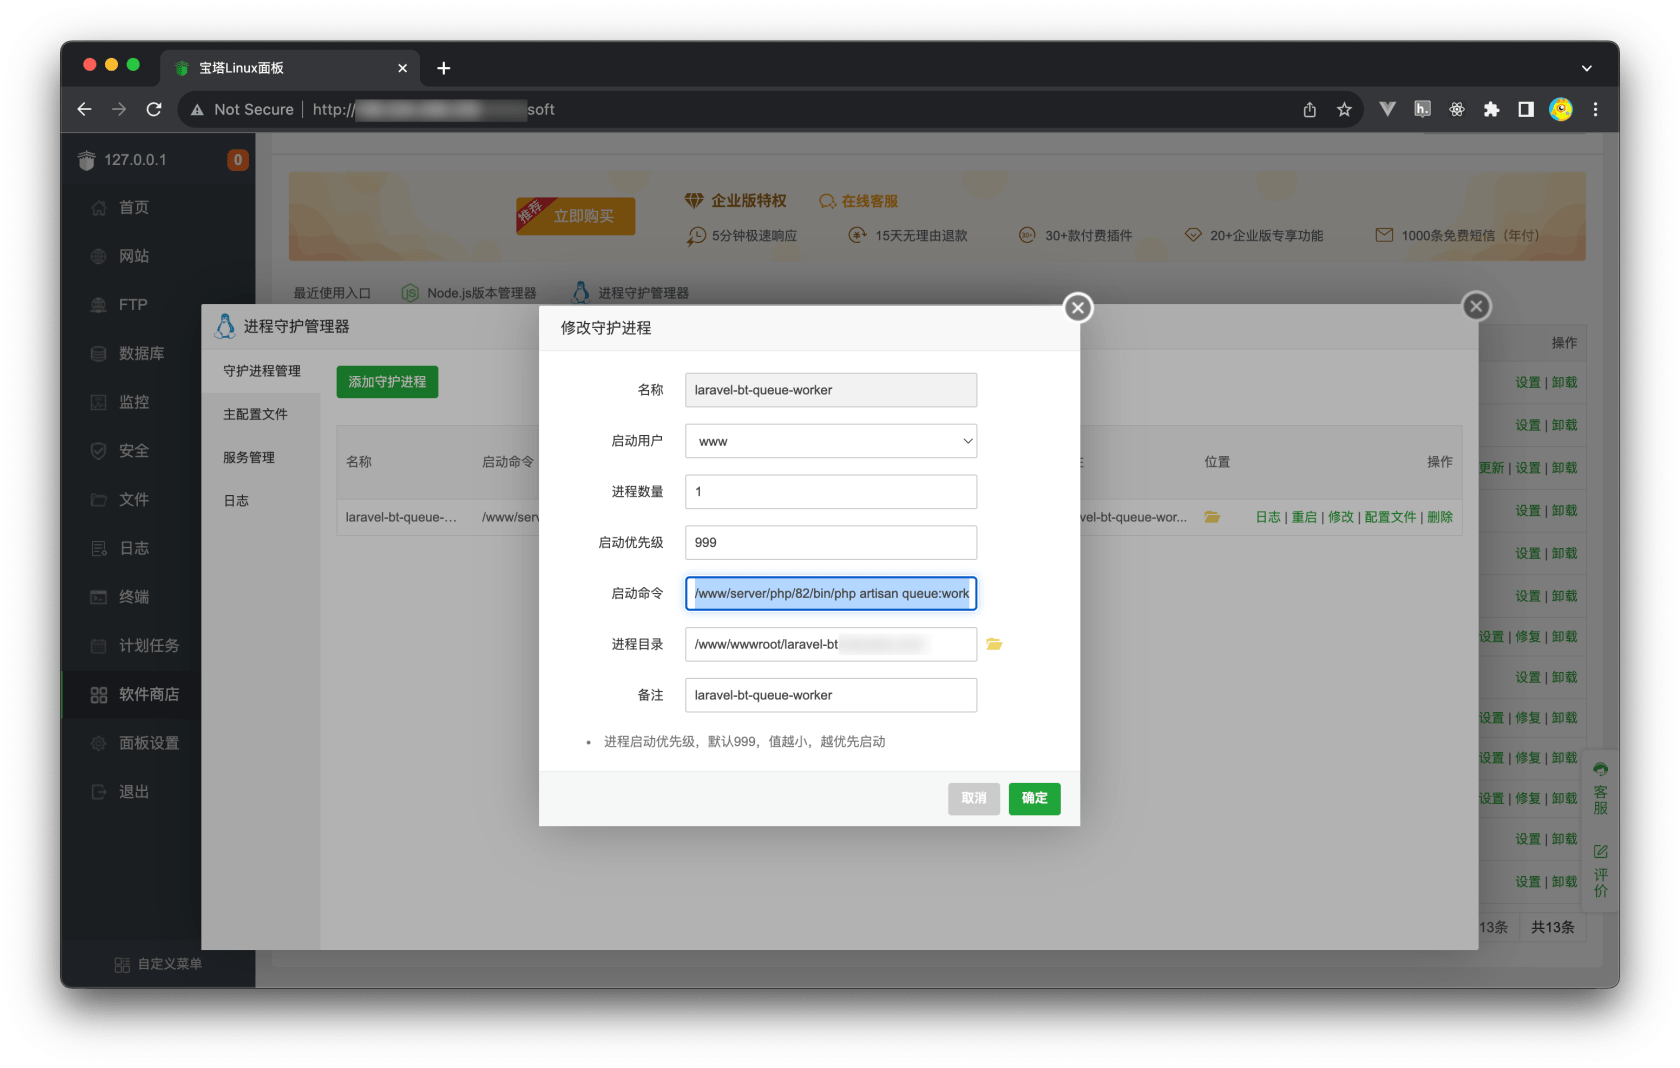Viewport: 1680px width, 1068px height.
Task: Open Chrome three-dot menu
Action: pos(1596,110)
